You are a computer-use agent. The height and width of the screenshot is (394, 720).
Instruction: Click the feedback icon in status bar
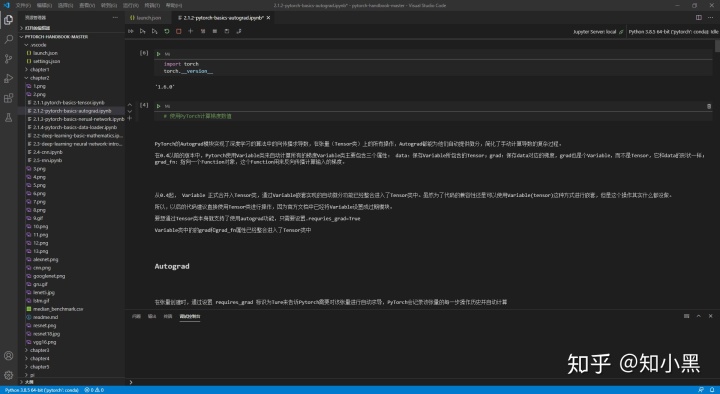701,390
